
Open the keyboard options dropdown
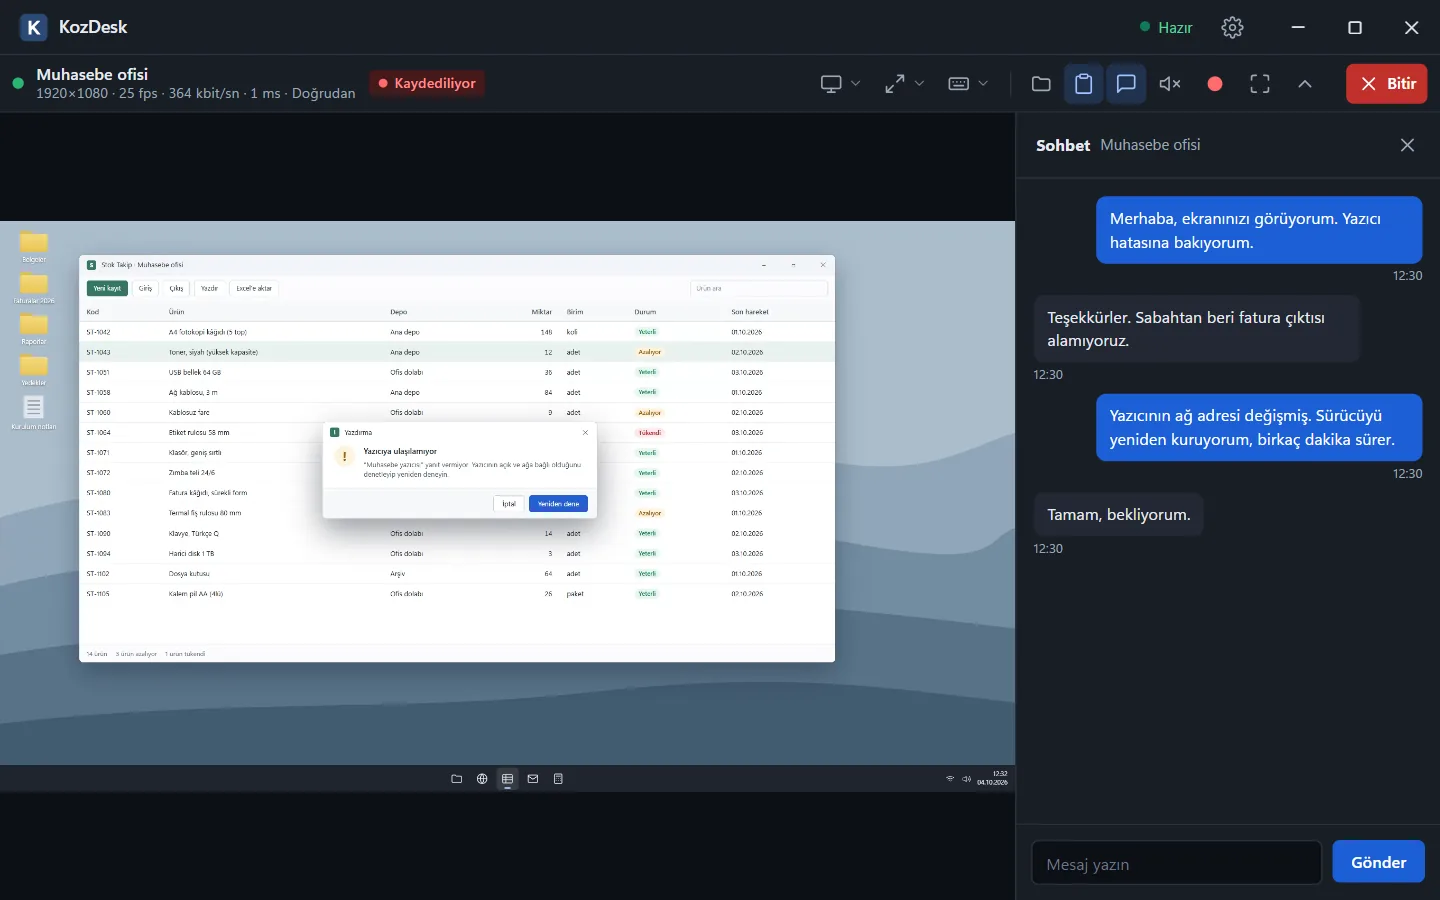(x=968, y=84)
